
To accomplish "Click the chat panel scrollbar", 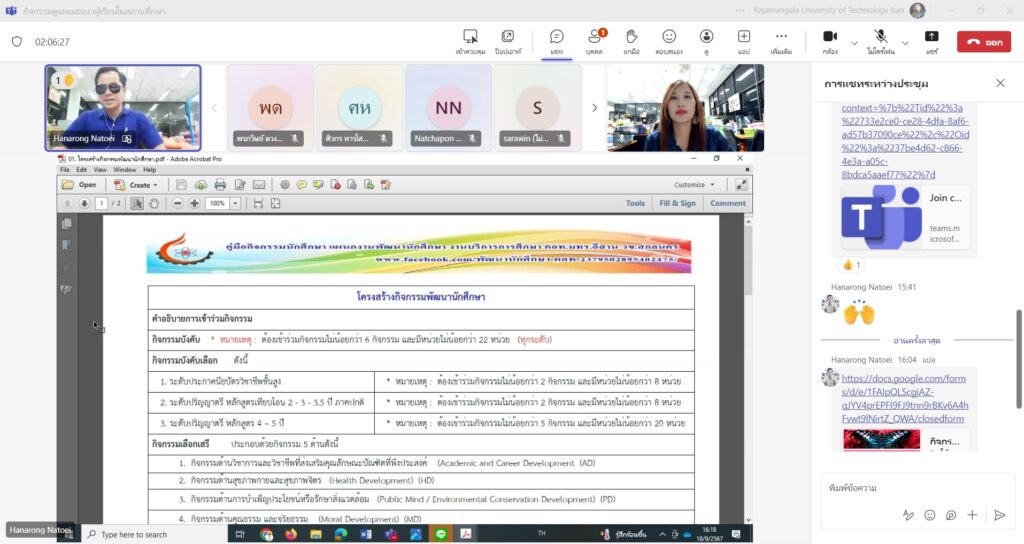I will pyautogui.click(x=1019, y=350).
